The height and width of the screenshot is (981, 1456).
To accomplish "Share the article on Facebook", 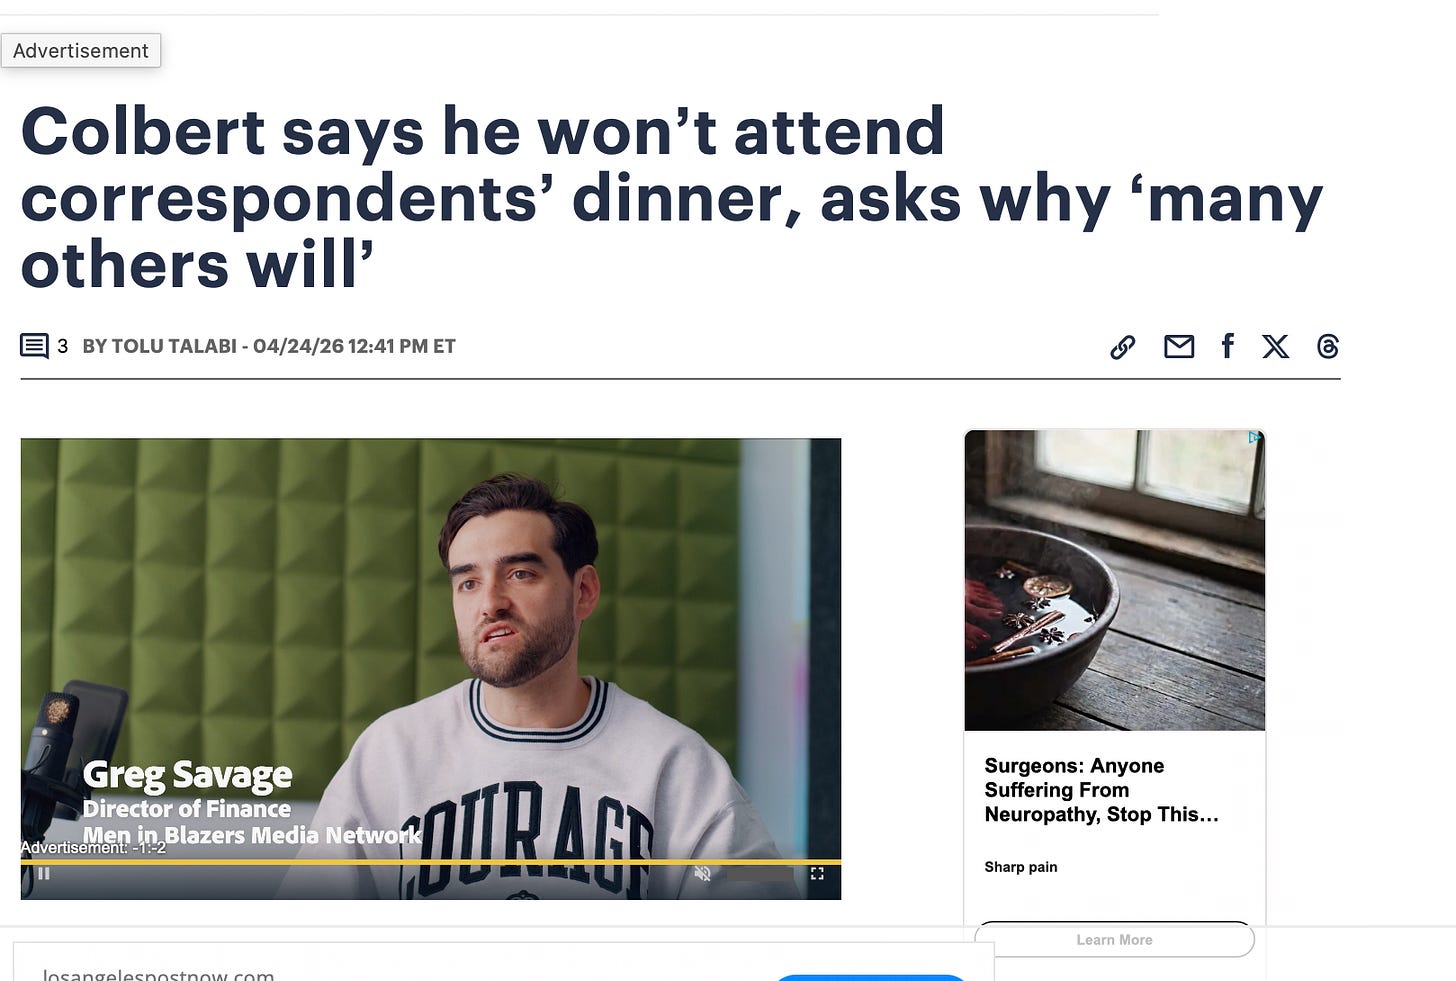I will coord(1227,345).
